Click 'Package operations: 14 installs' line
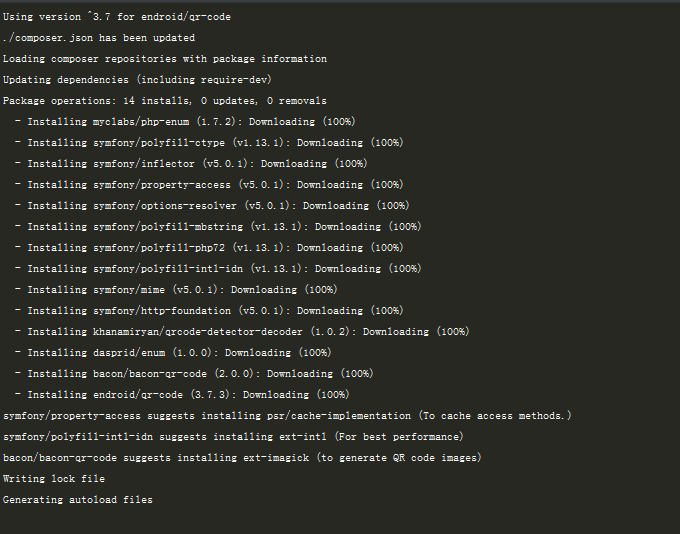The height and width of the screenshot is (534, 680). coord(164,101)
